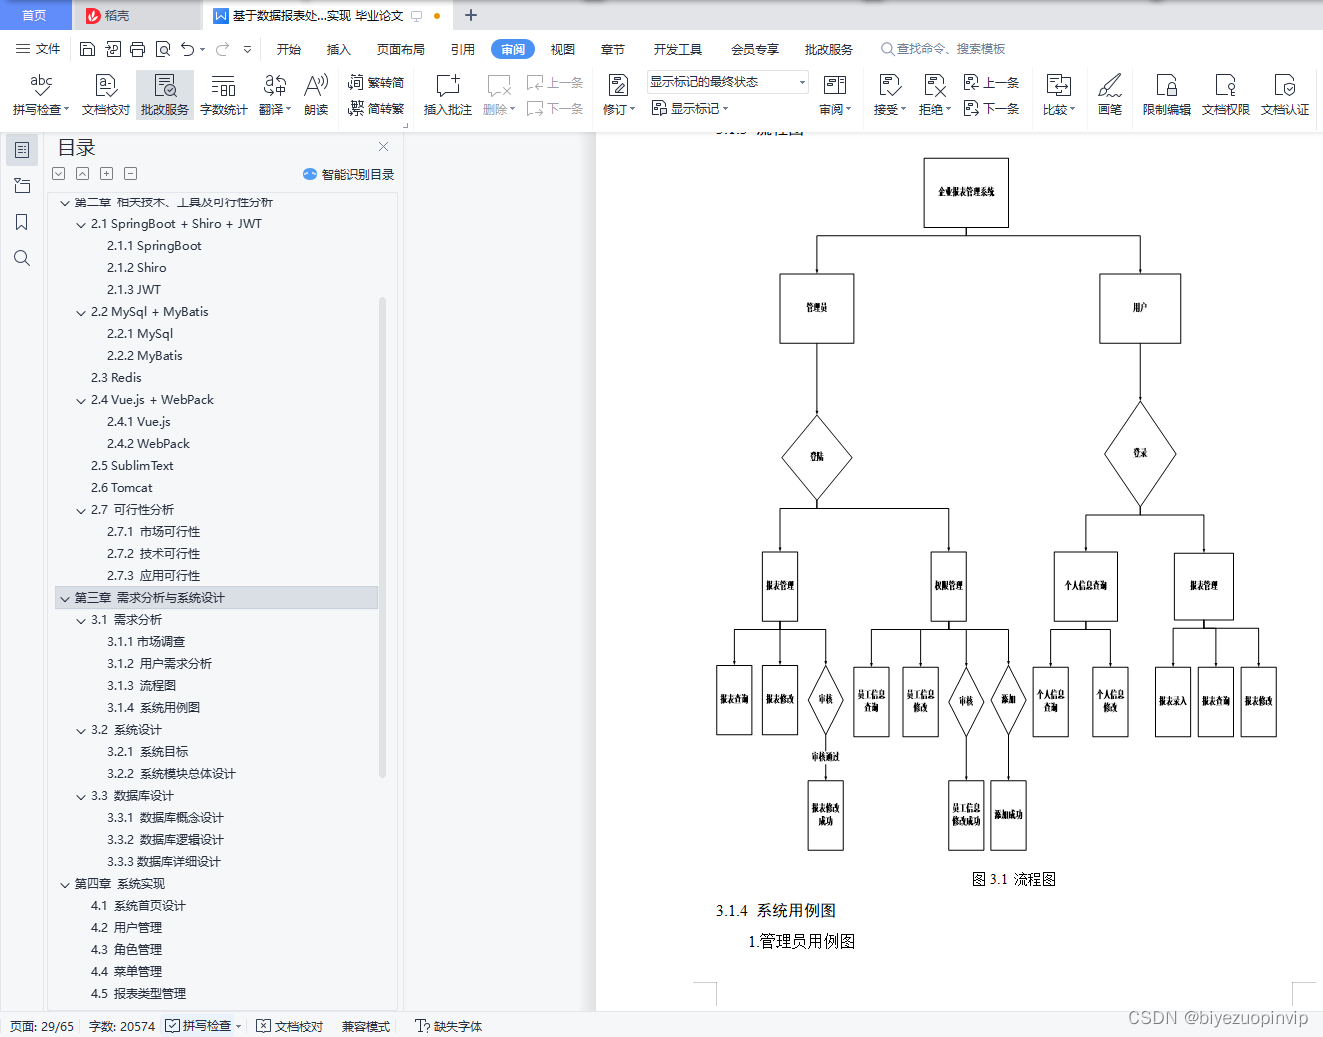Toggle track changes (修订) button
Screen dimensions: 1323x1037
[x=618, y=95]
